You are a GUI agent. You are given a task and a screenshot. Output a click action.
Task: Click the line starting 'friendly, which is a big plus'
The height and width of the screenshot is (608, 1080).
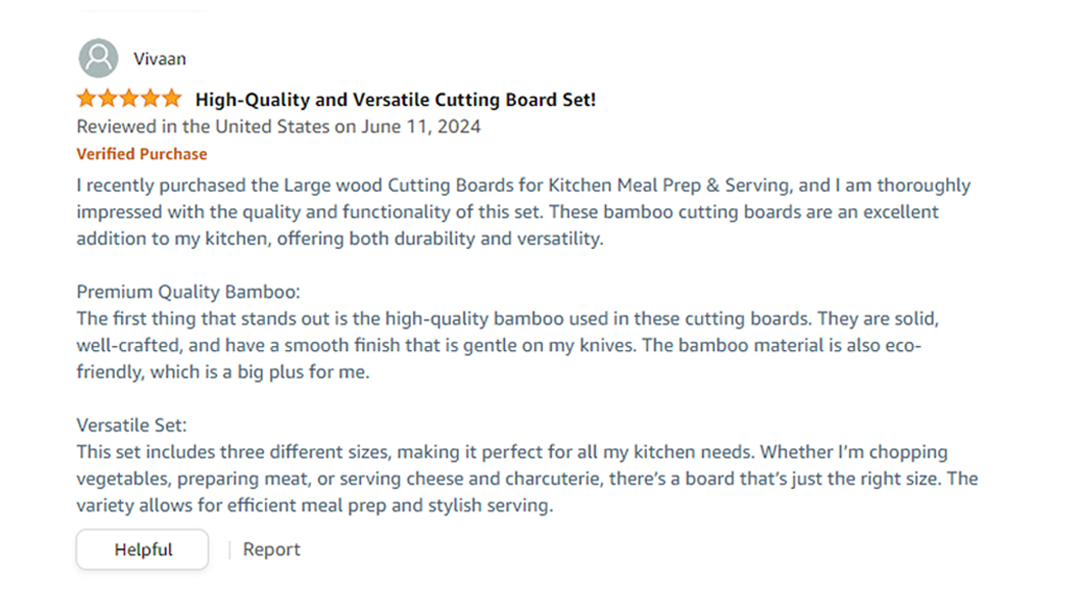coord(223,373)
